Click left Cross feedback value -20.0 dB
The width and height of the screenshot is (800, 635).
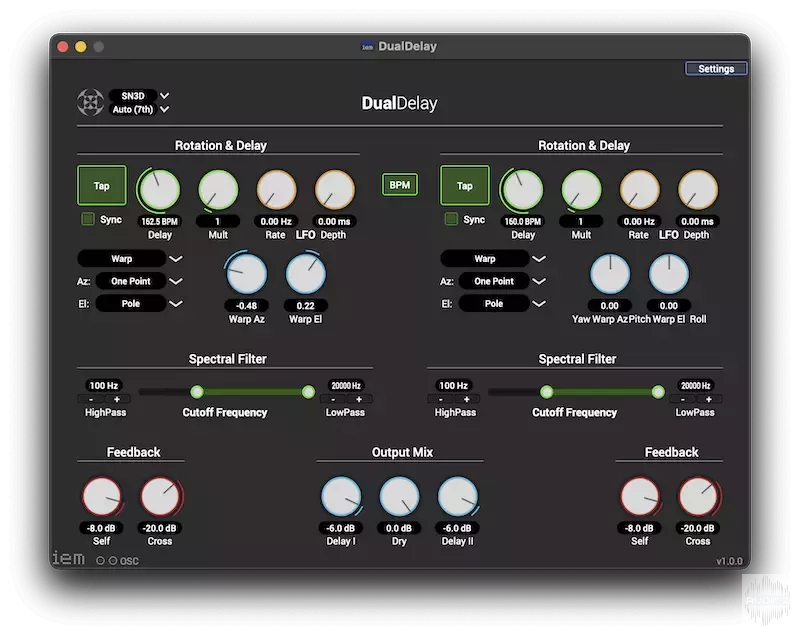click(x=160, y=528)
